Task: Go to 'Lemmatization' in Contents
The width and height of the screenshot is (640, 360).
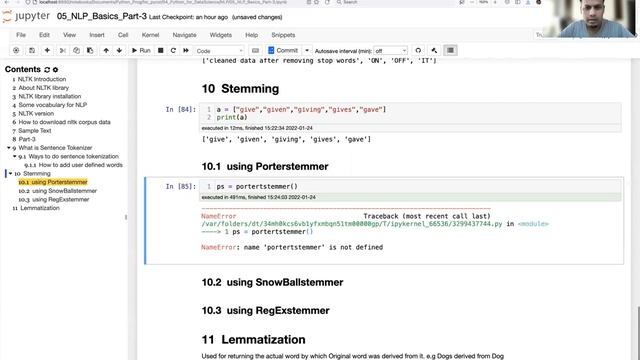Action: 40,208
